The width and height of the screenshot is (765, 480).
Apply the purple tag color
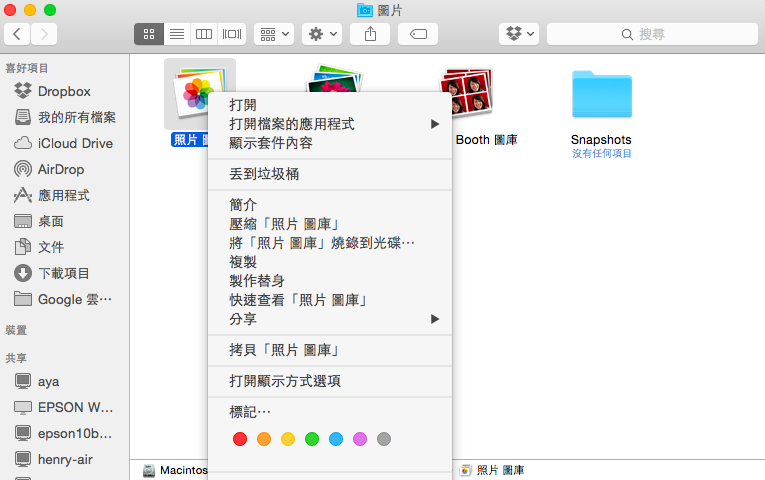[360, 439]
